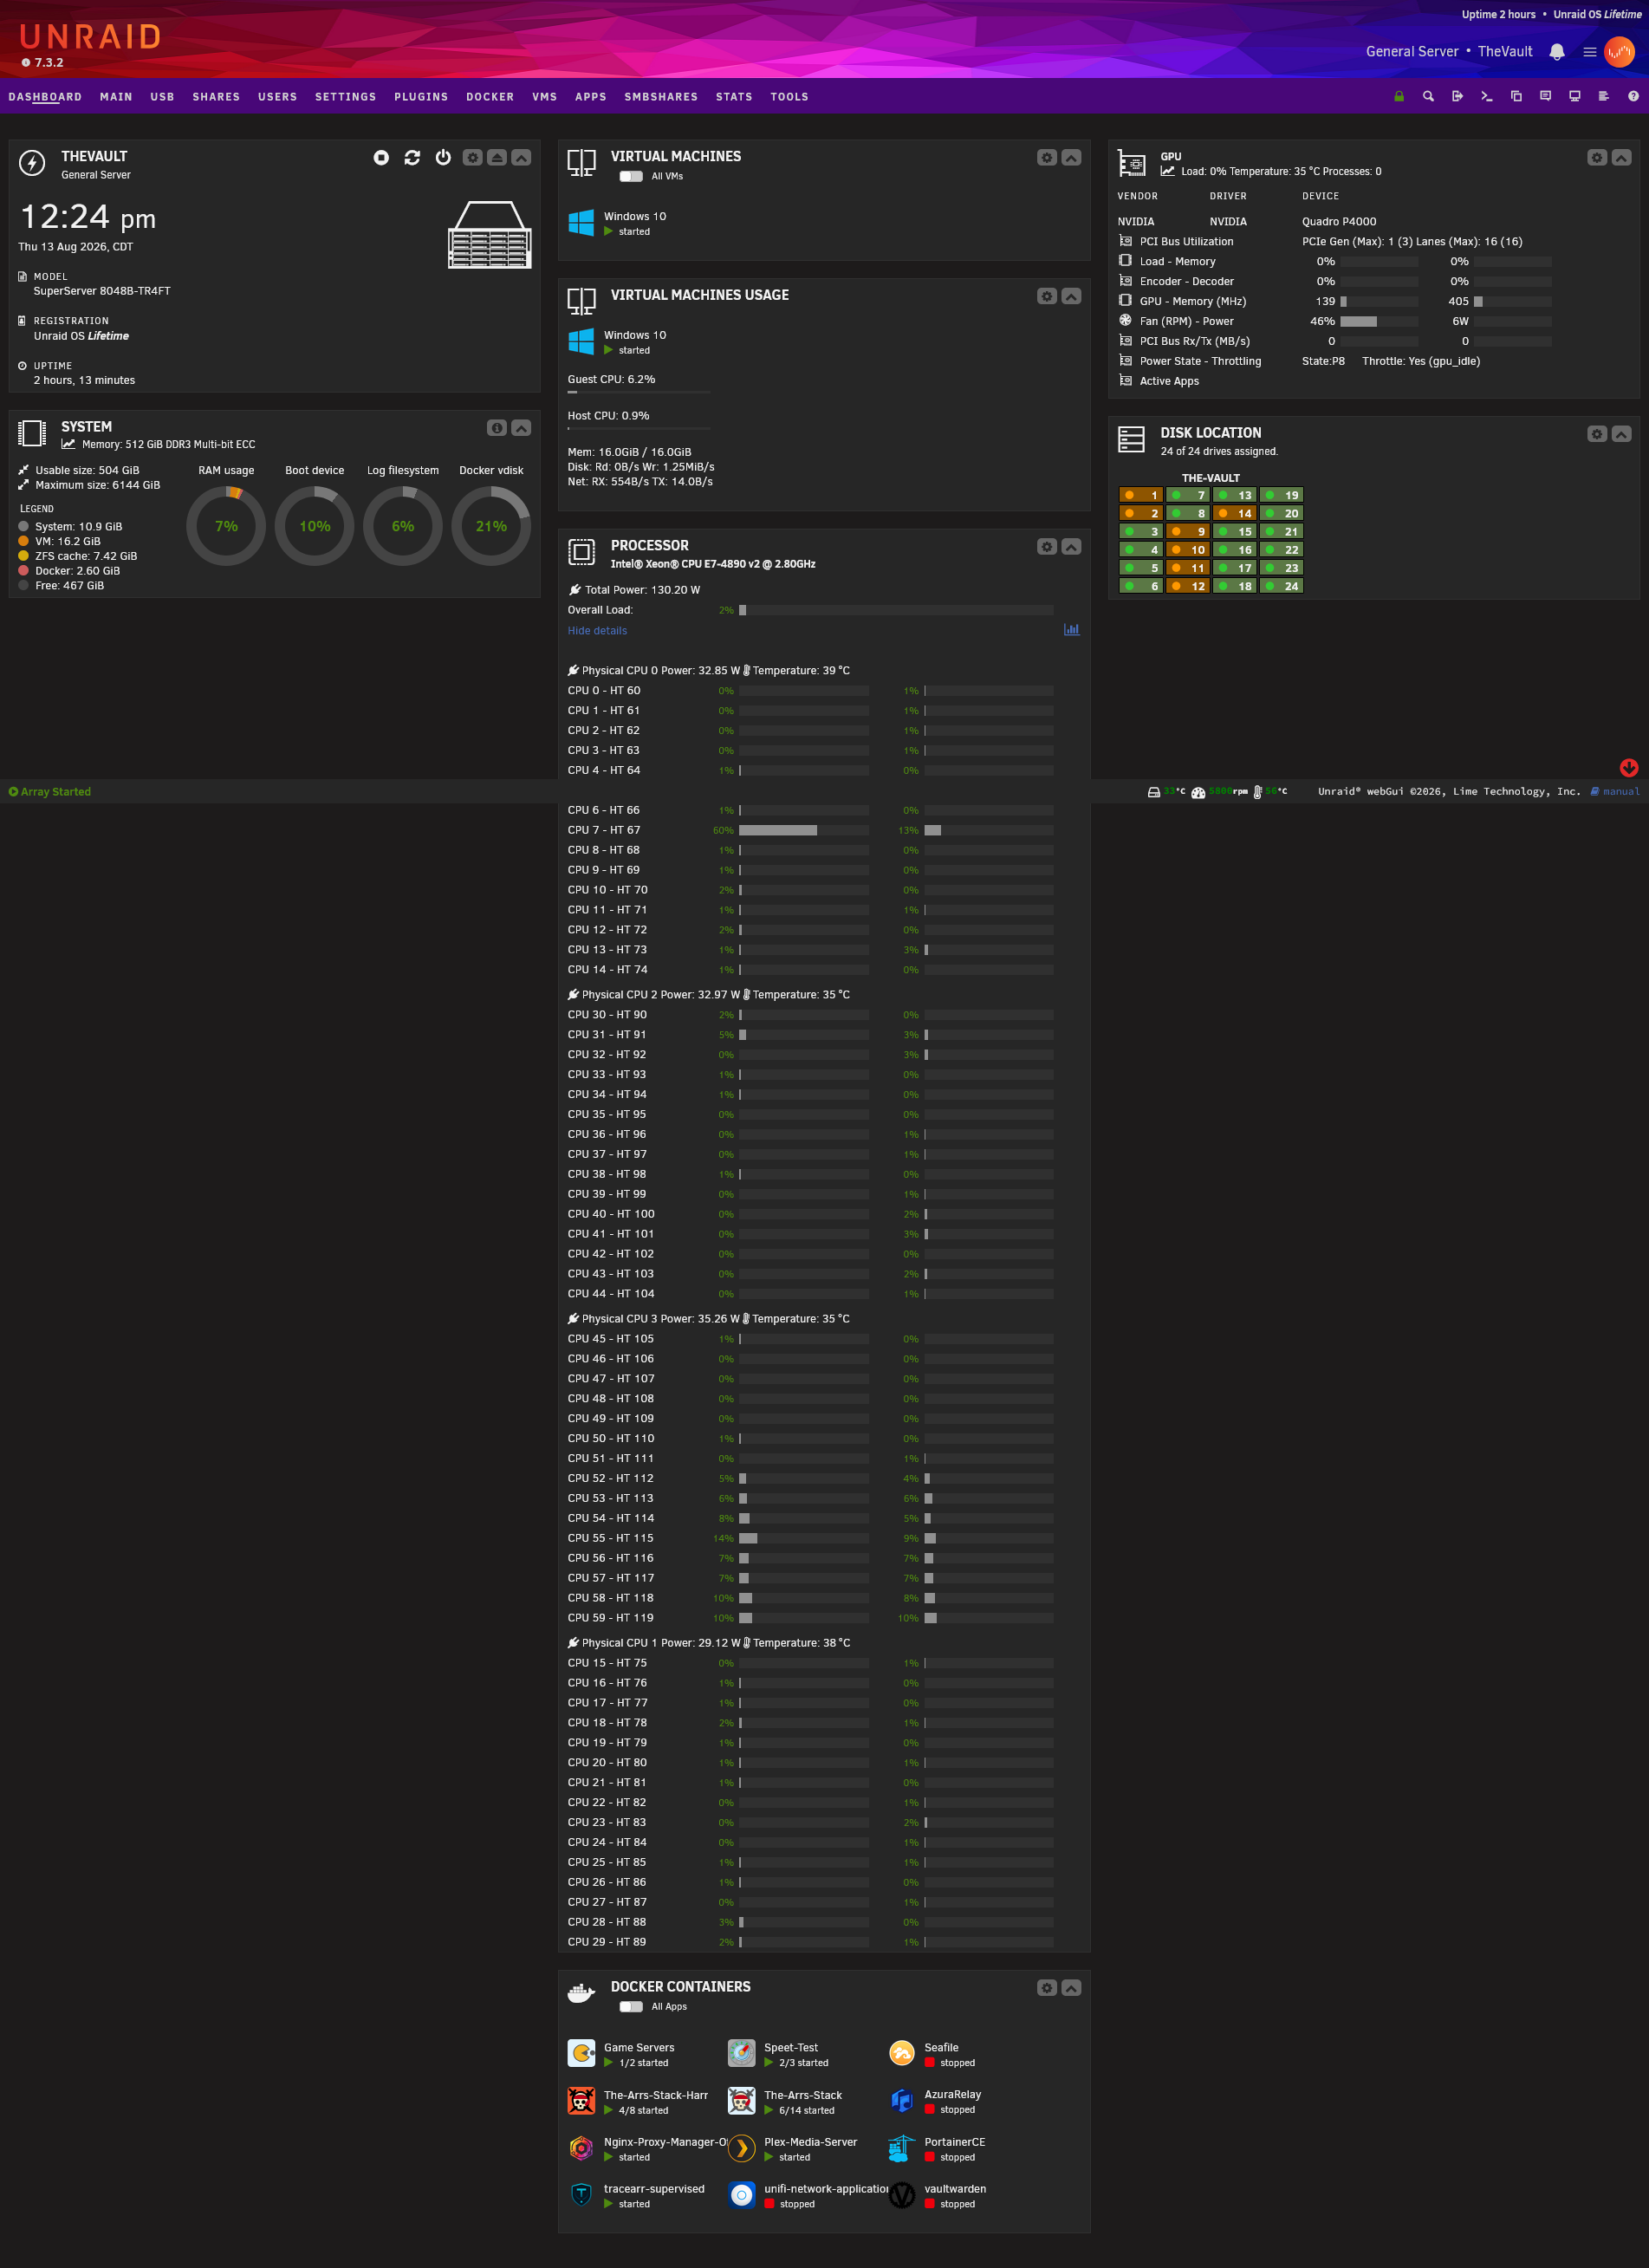Screen dimensions: 1649x2268
Task: Click the help question mark icon
Action: coord(1633,97)
